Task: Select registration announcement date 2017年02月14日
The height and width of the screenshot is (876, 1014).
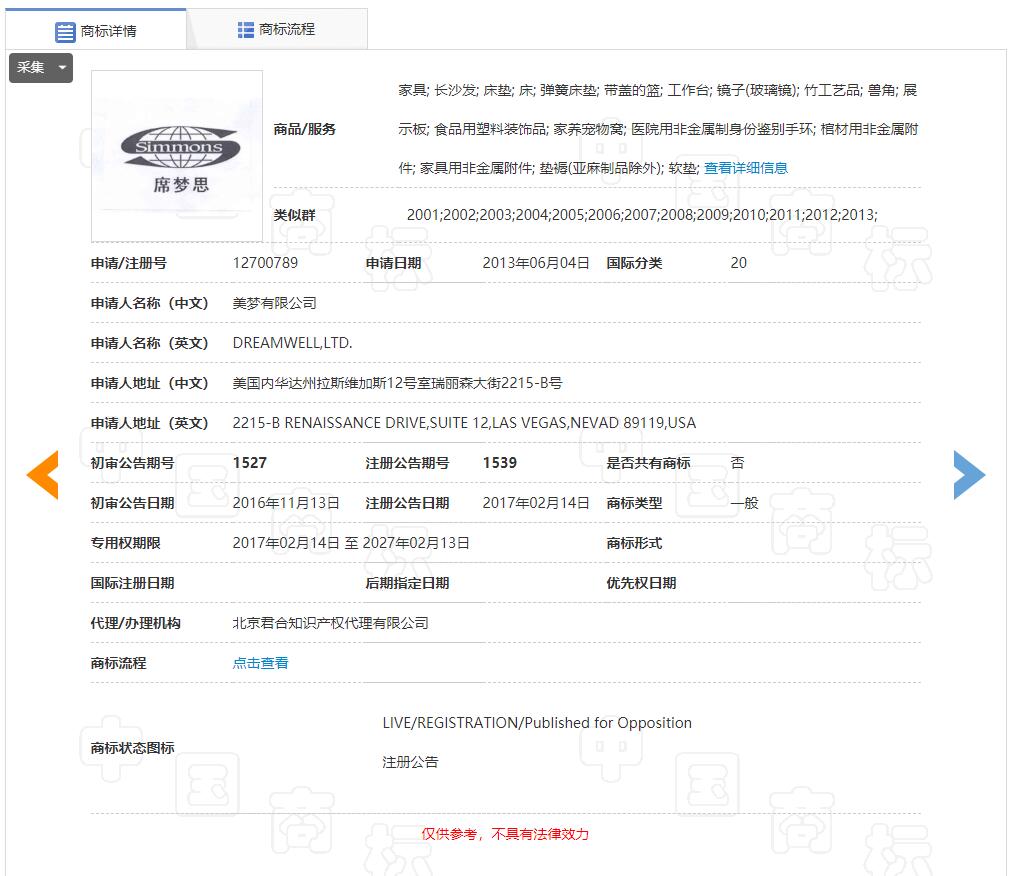Action: [x=535, y=503]
